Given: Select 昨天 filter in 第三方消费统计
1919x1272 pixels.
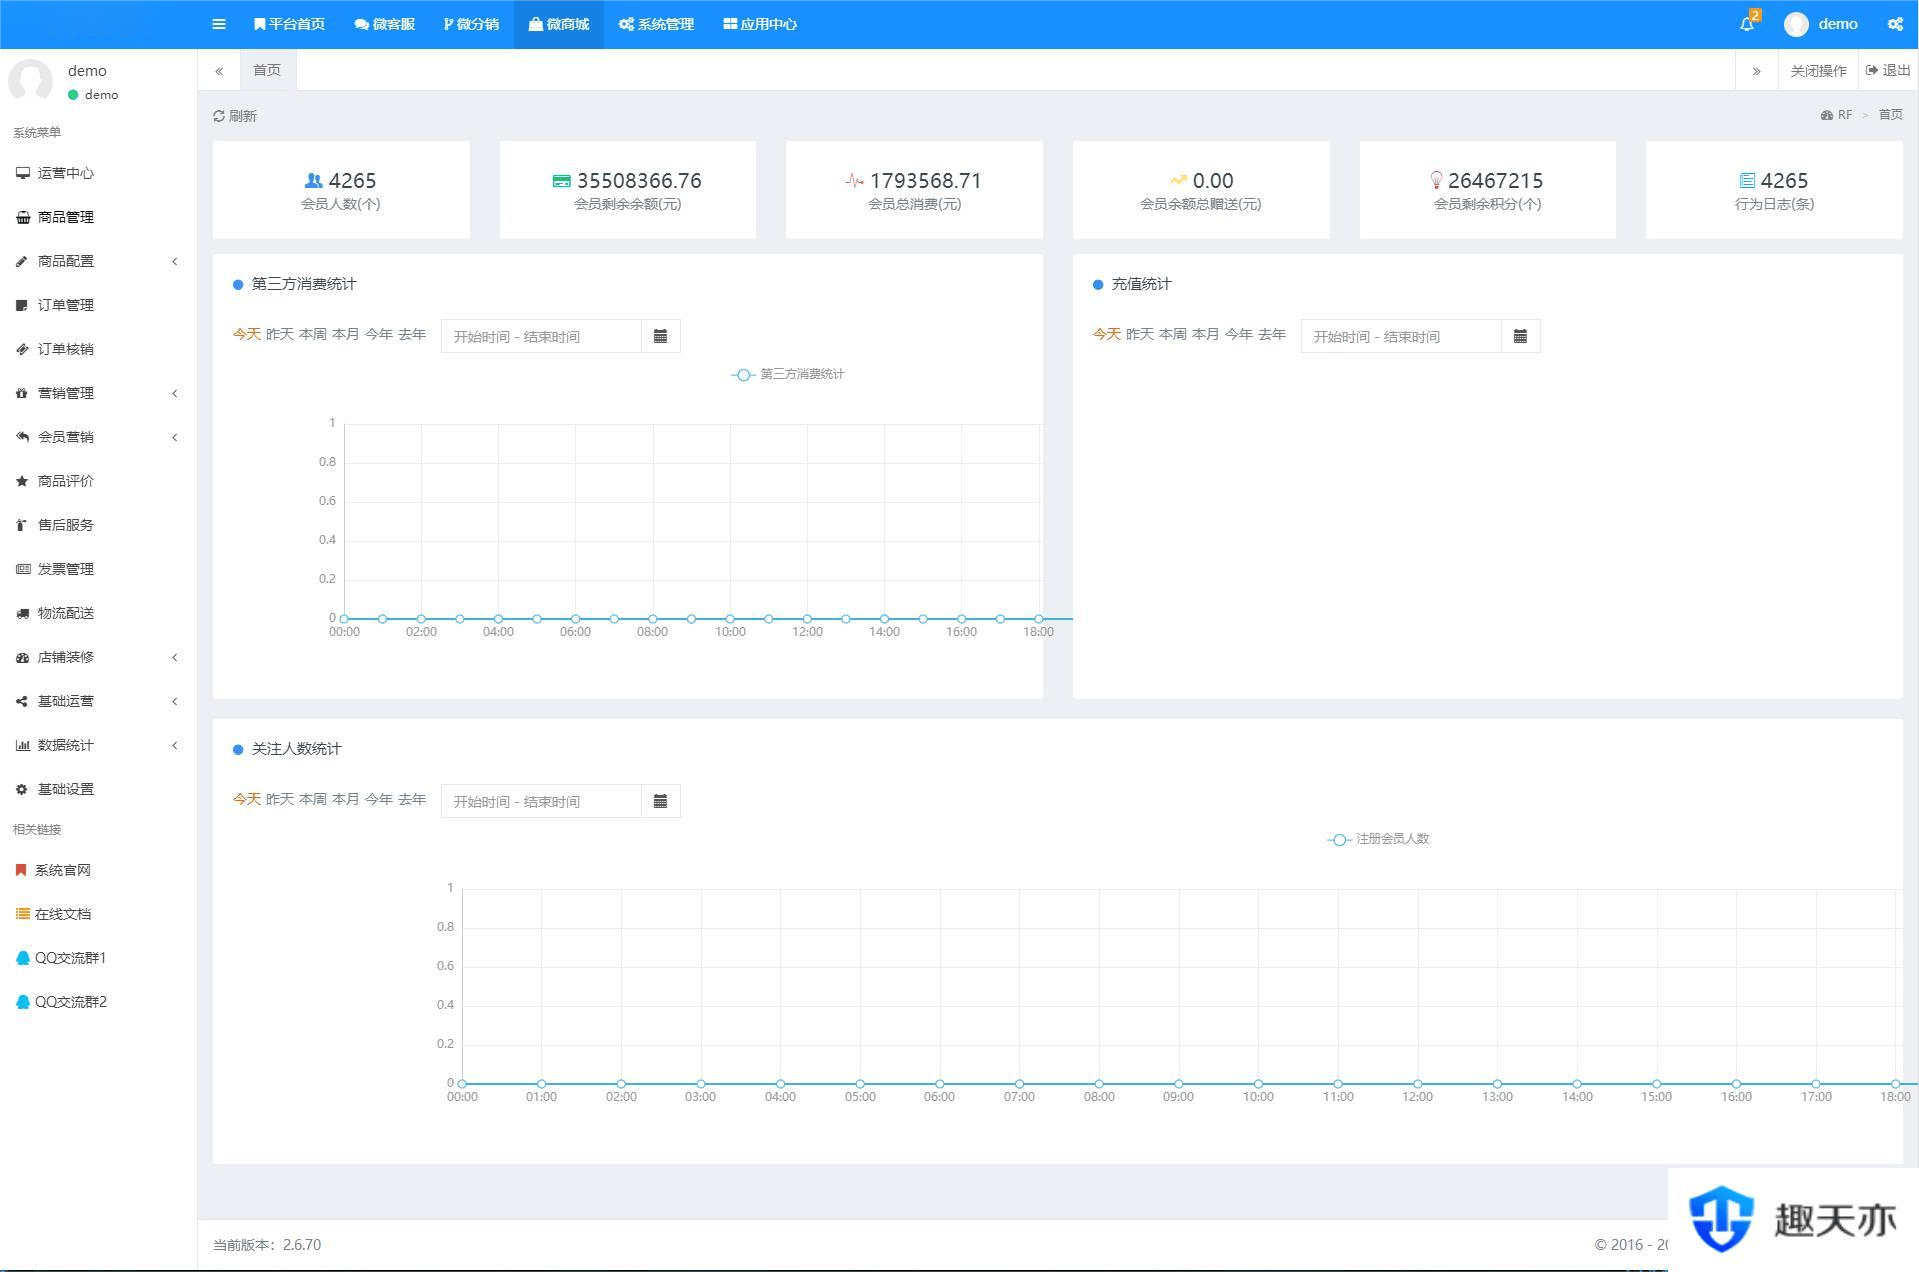Looking at the screenshot, I should [280, 334].
